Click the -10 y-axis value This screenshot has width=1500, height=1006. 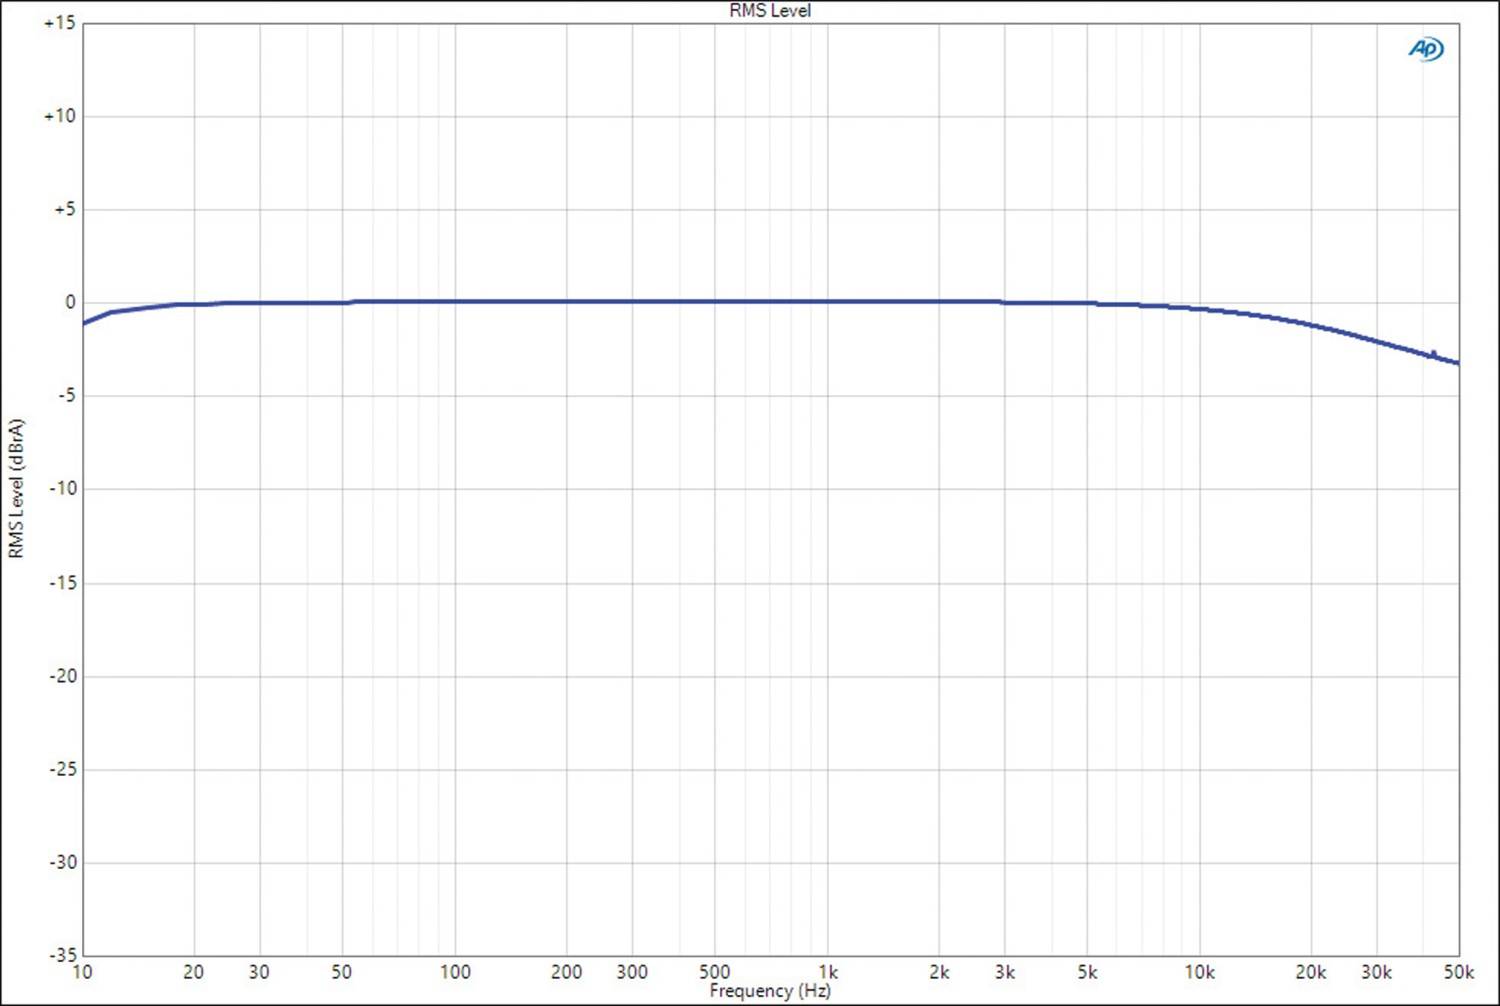63,489
